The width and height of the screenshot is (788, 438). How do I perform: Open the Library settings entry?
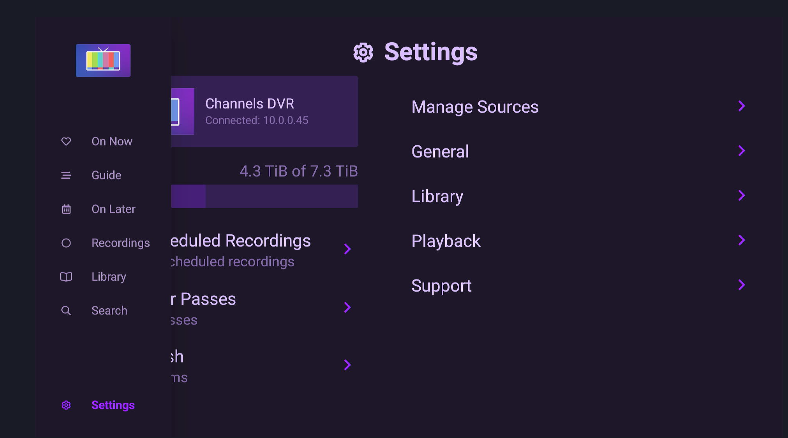point(437,196)
